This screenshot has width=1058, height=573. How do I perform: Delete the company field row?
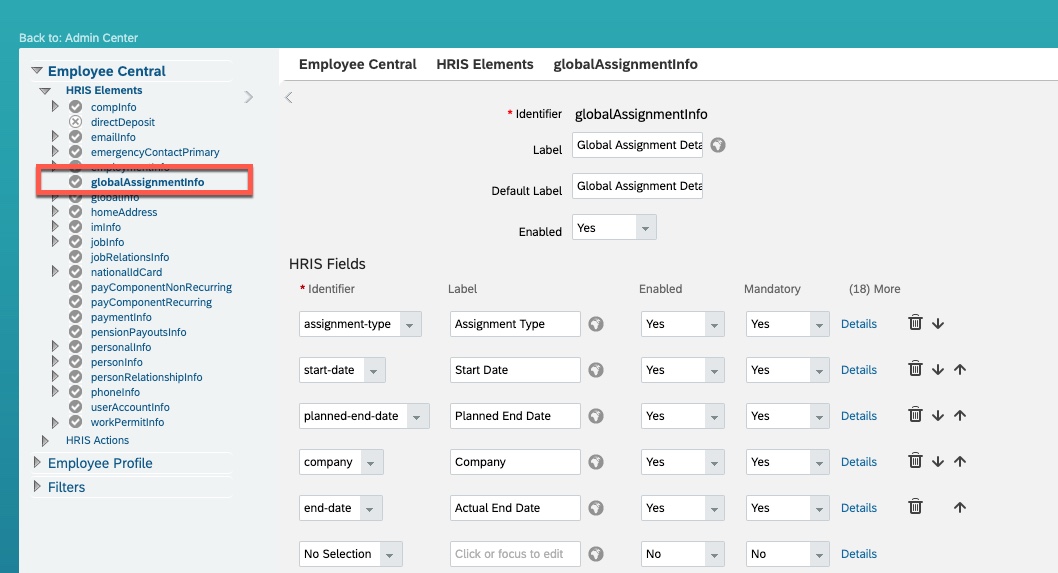pos(915,460)
